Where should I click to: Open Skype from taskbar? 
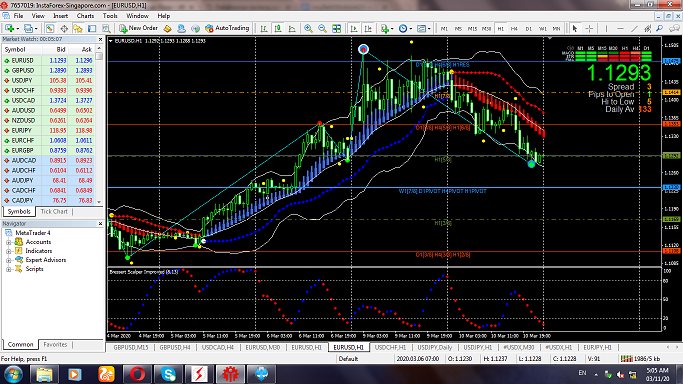(168, 374)
